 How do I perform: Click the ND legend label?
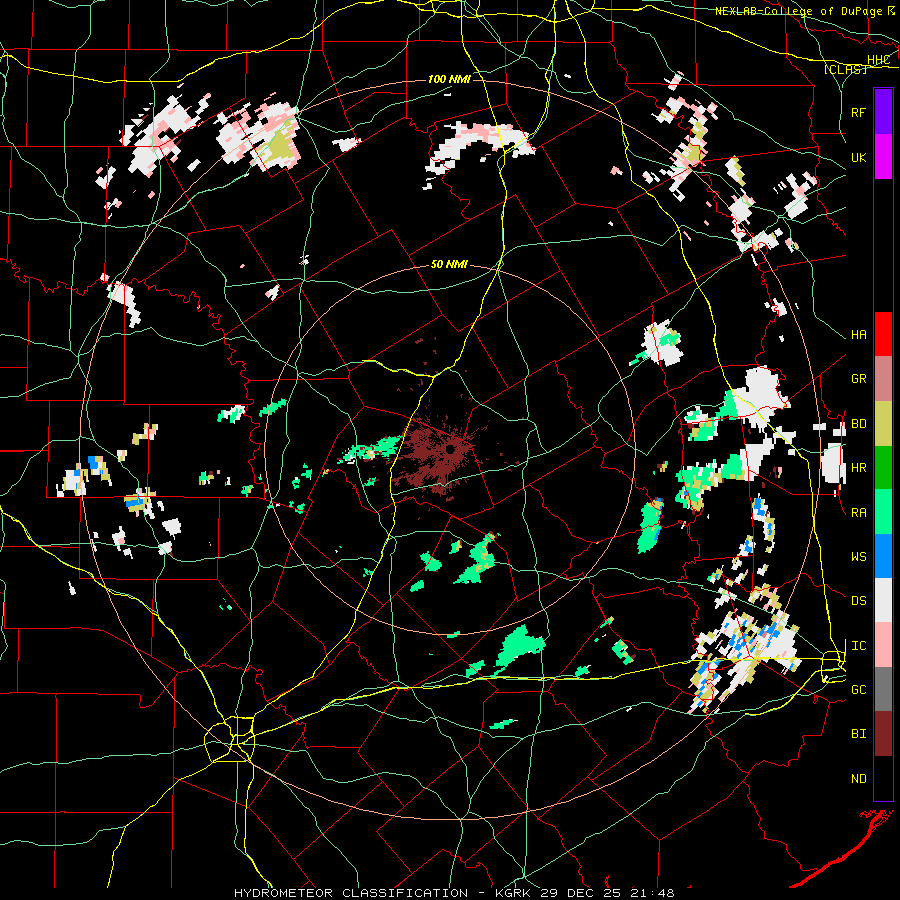pyautogui.click(x=858, y=779)
